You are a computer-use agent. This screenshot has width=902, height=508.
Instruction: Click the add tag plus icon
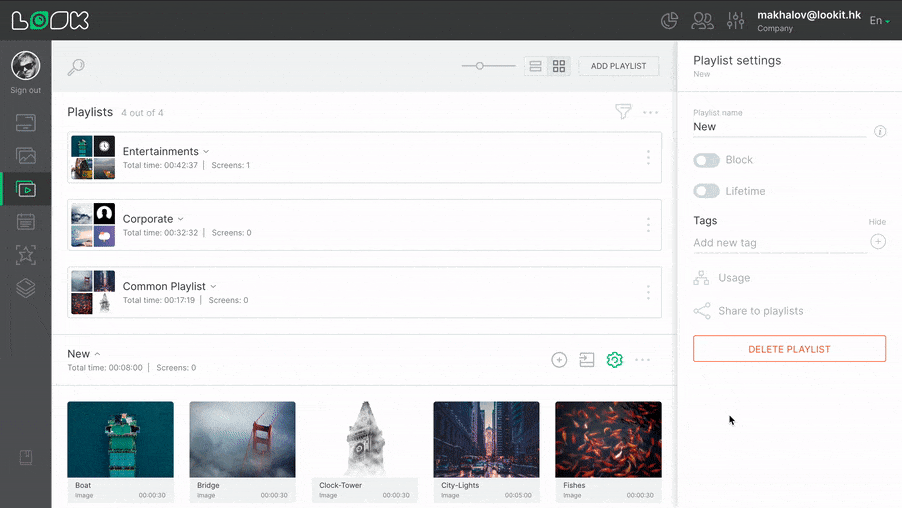click(878, 242)
